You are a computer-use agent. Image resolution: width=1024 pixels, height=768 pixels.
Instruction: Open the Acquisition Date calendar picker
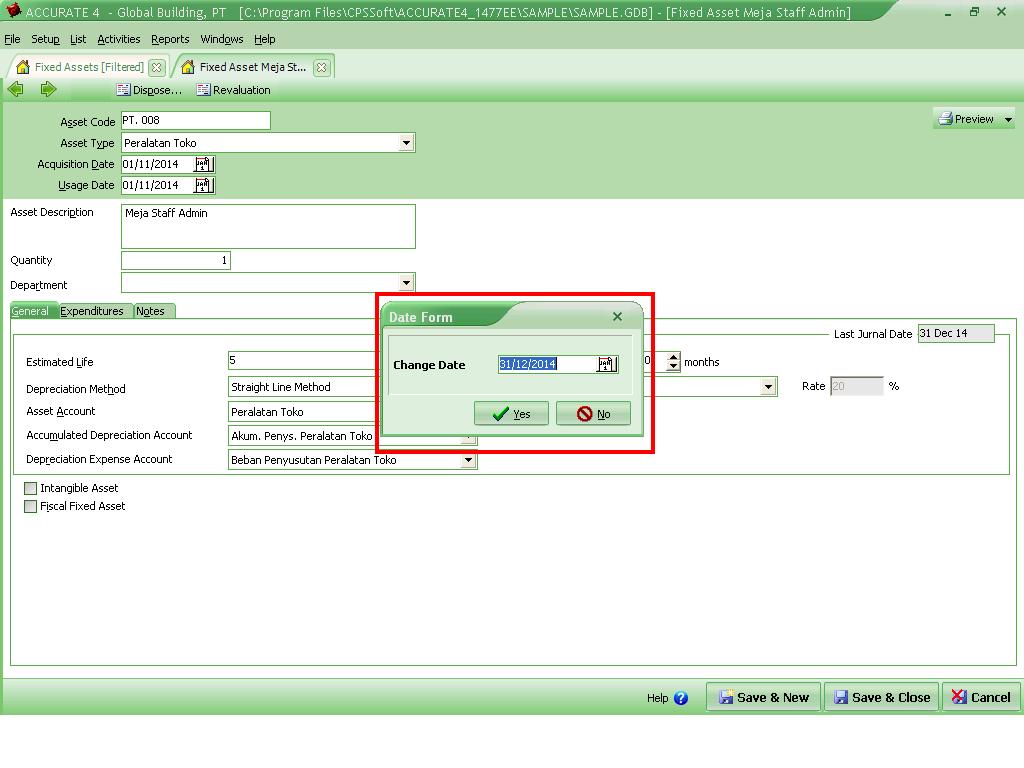coord(203,163)
